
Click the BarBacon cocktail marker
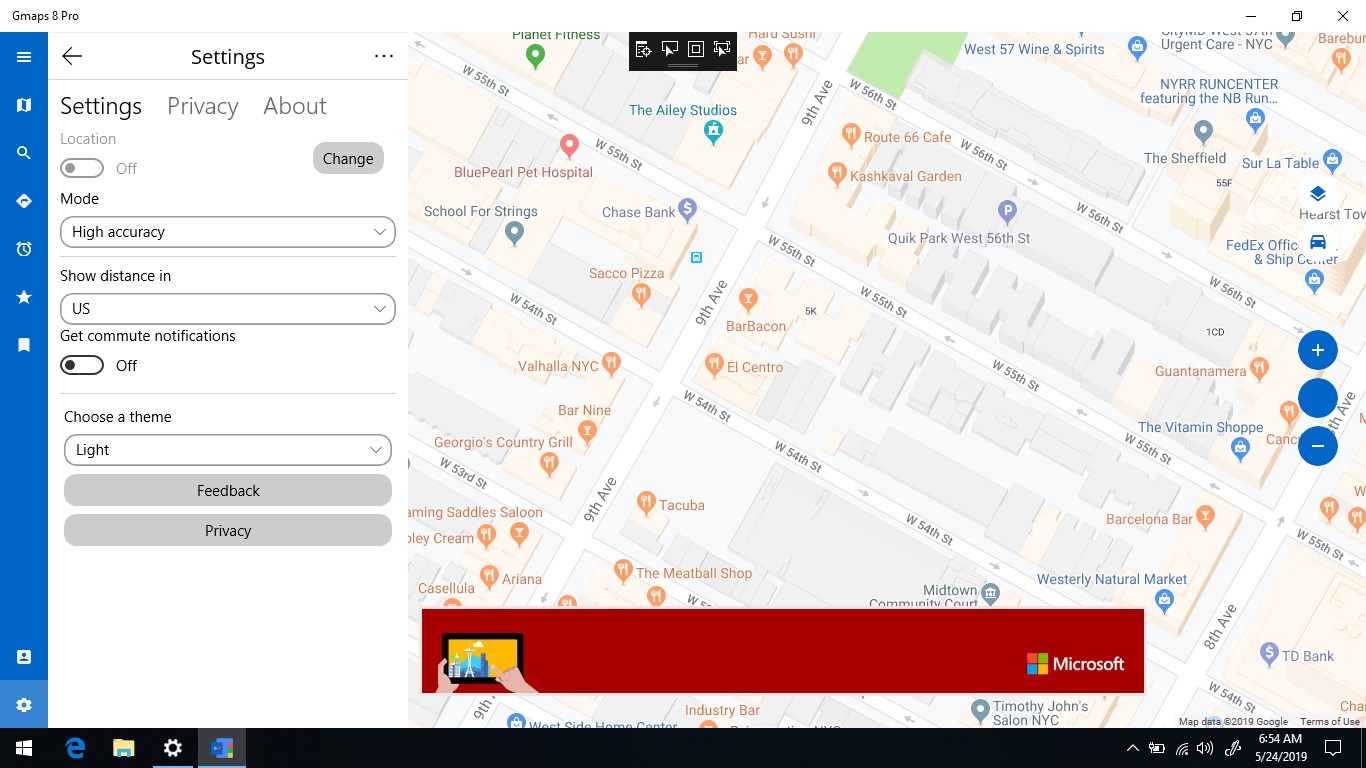point(748,298)
